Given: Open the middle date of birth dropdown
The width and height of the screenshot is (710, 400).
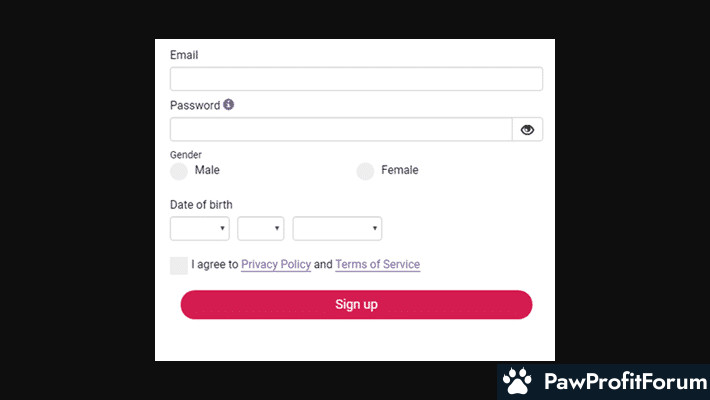Looking at the screenshot, I should [260, 229].
